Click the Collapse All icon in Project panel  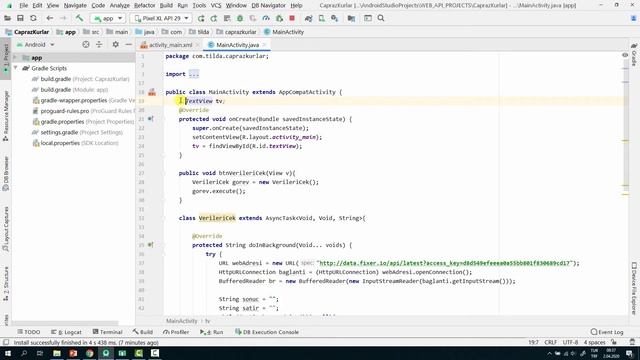[99, 44]
